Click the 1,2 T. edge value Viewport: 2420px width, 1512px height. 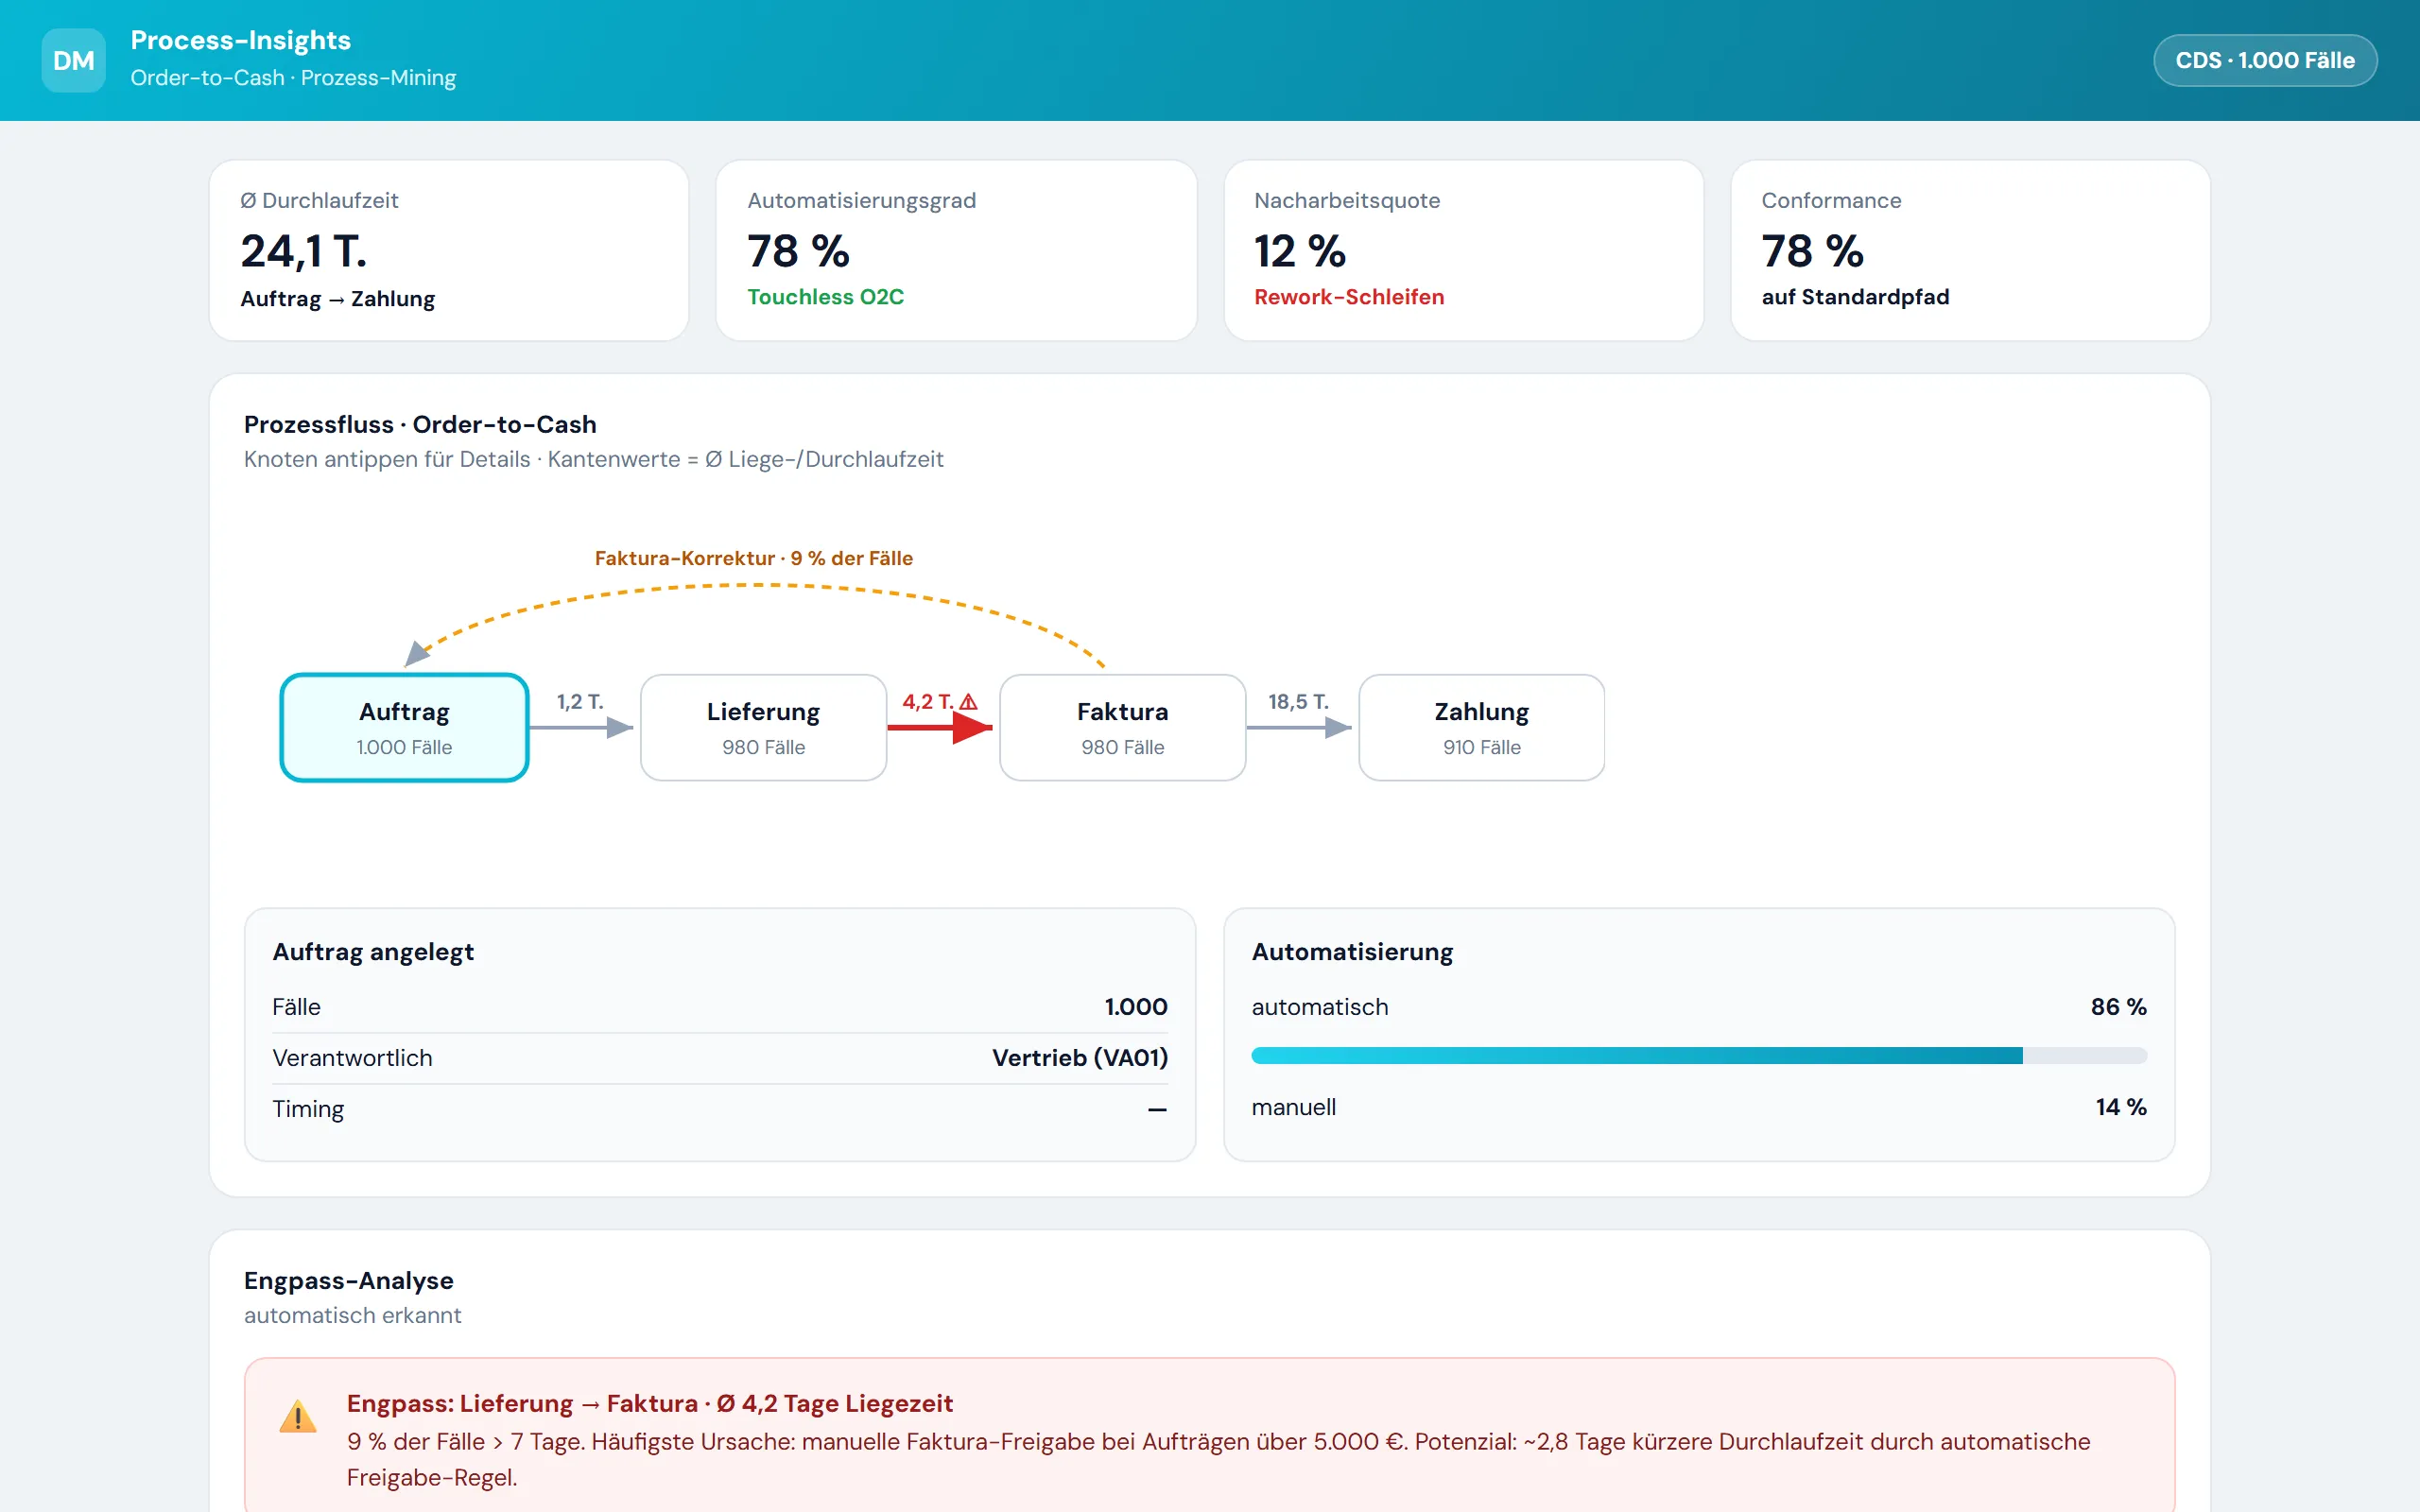pos(580,702)
